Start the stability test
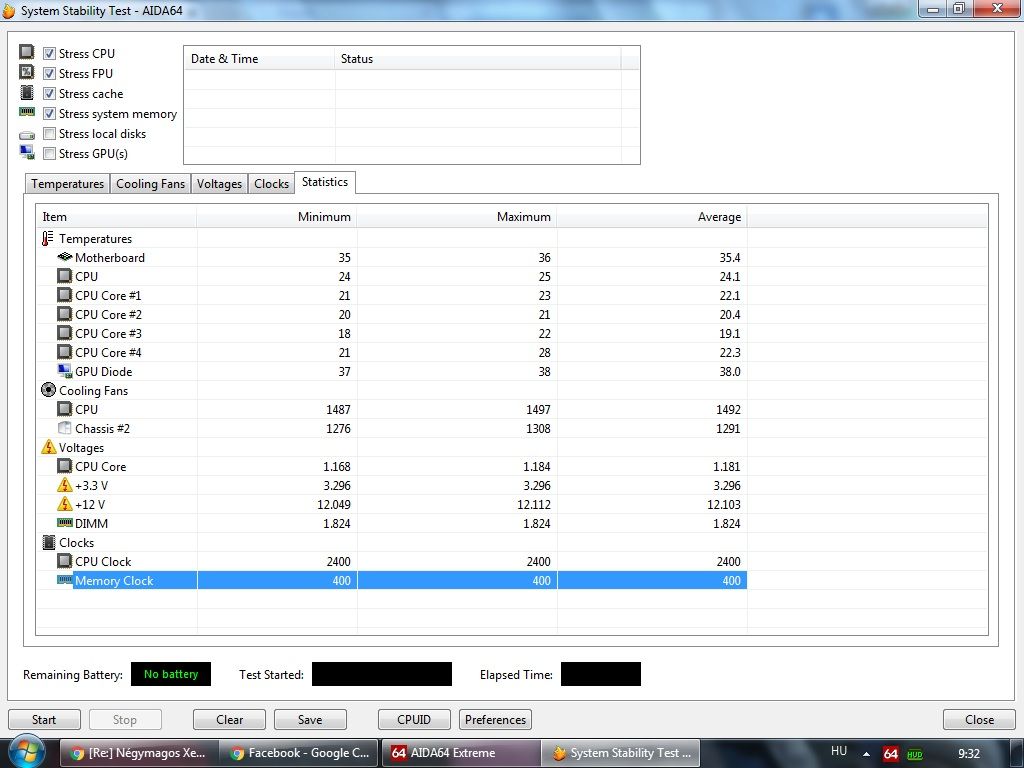The height and width of the screenshot is (768, 1024). 44,720
